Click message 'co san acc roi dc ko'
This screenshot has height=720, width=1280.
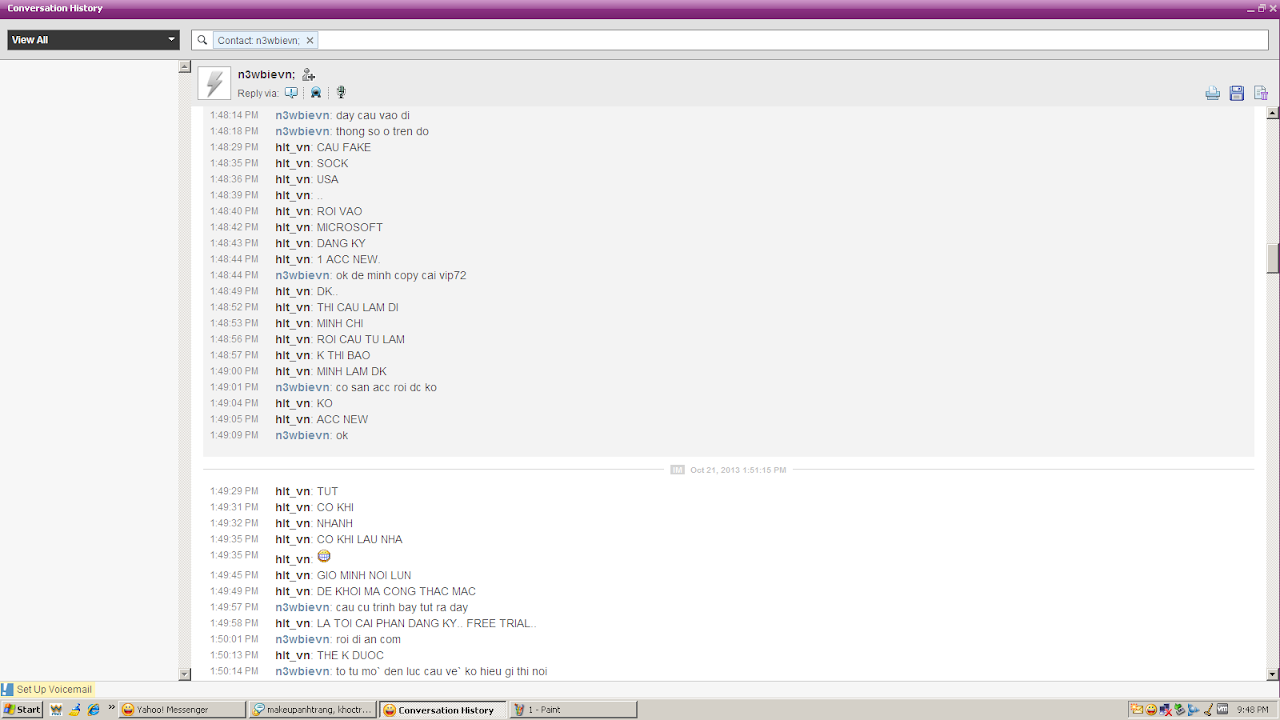click(x=386, y=387)
